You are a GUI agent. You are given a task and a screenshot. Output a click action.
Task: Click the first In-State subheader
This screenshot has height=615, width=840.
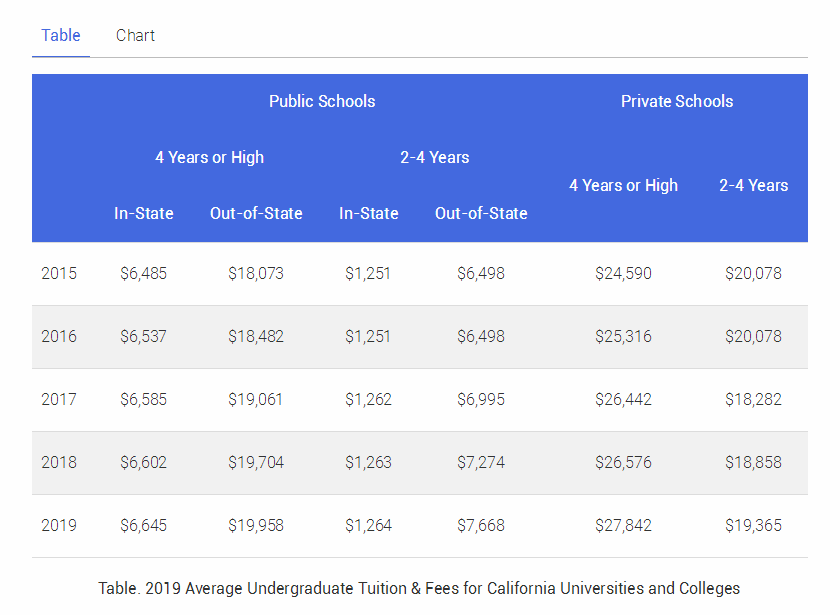(x=143, y=213)
